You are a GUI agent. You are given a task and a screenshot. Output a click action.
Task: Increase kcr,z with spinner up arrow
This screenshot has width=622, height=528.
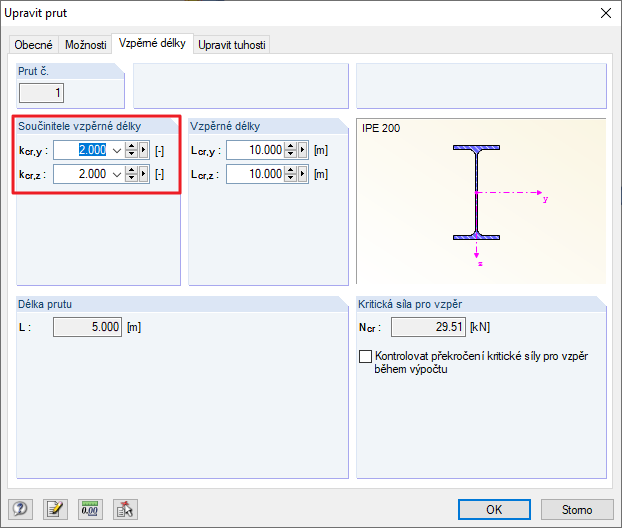tap(131, 170)
